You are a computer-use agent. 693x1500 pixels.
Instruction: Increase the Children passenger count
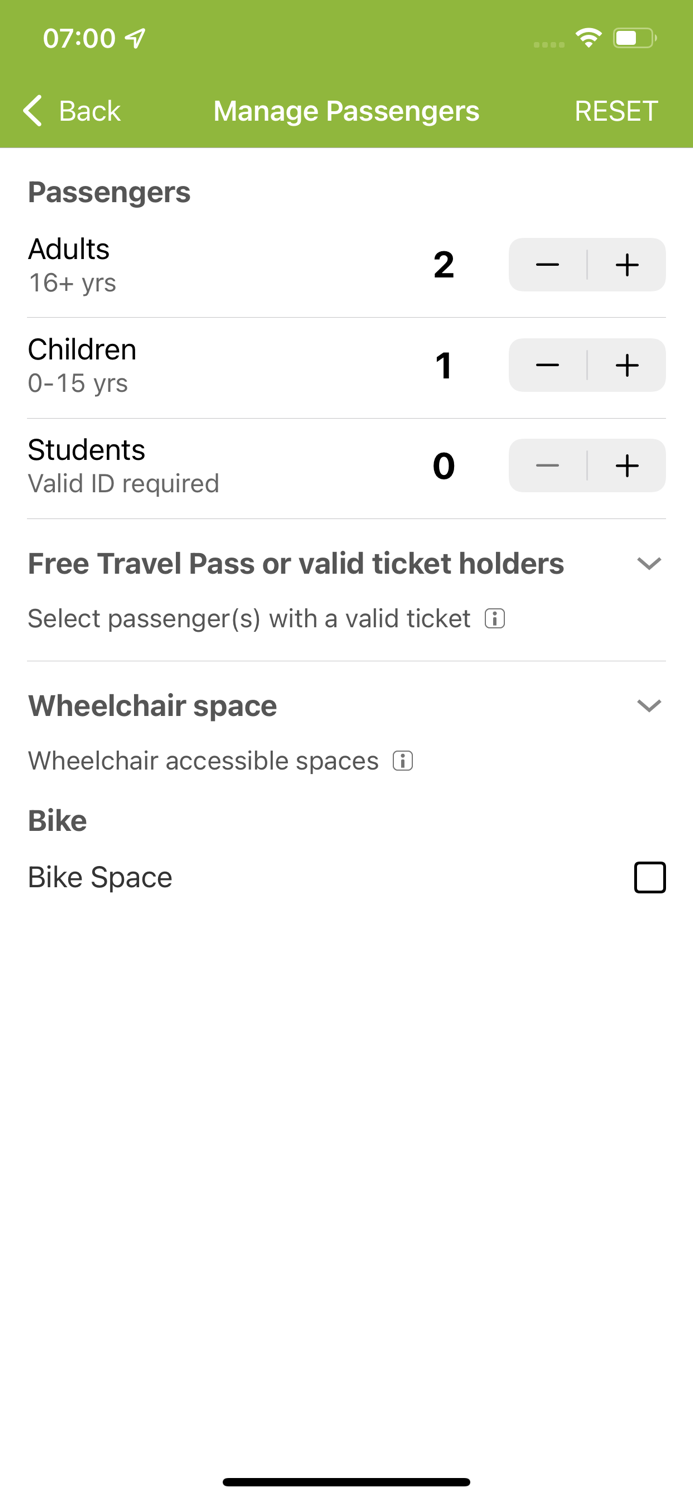pos(626,365)
